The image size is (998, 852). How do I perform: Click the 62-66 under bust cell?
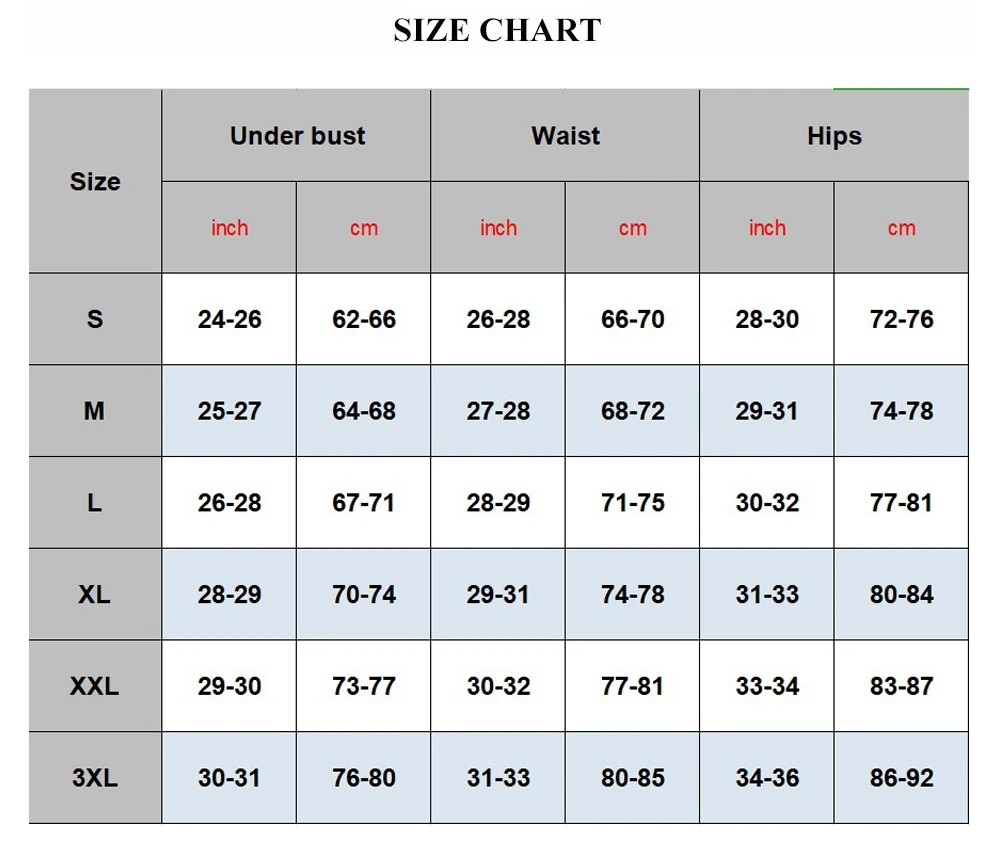click(x=363, y=319)
